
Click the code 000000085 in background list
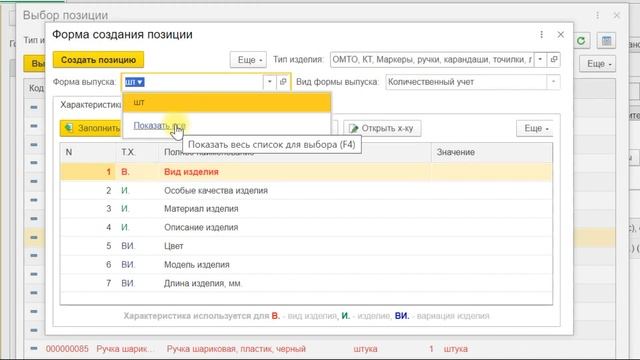(67, 349)
